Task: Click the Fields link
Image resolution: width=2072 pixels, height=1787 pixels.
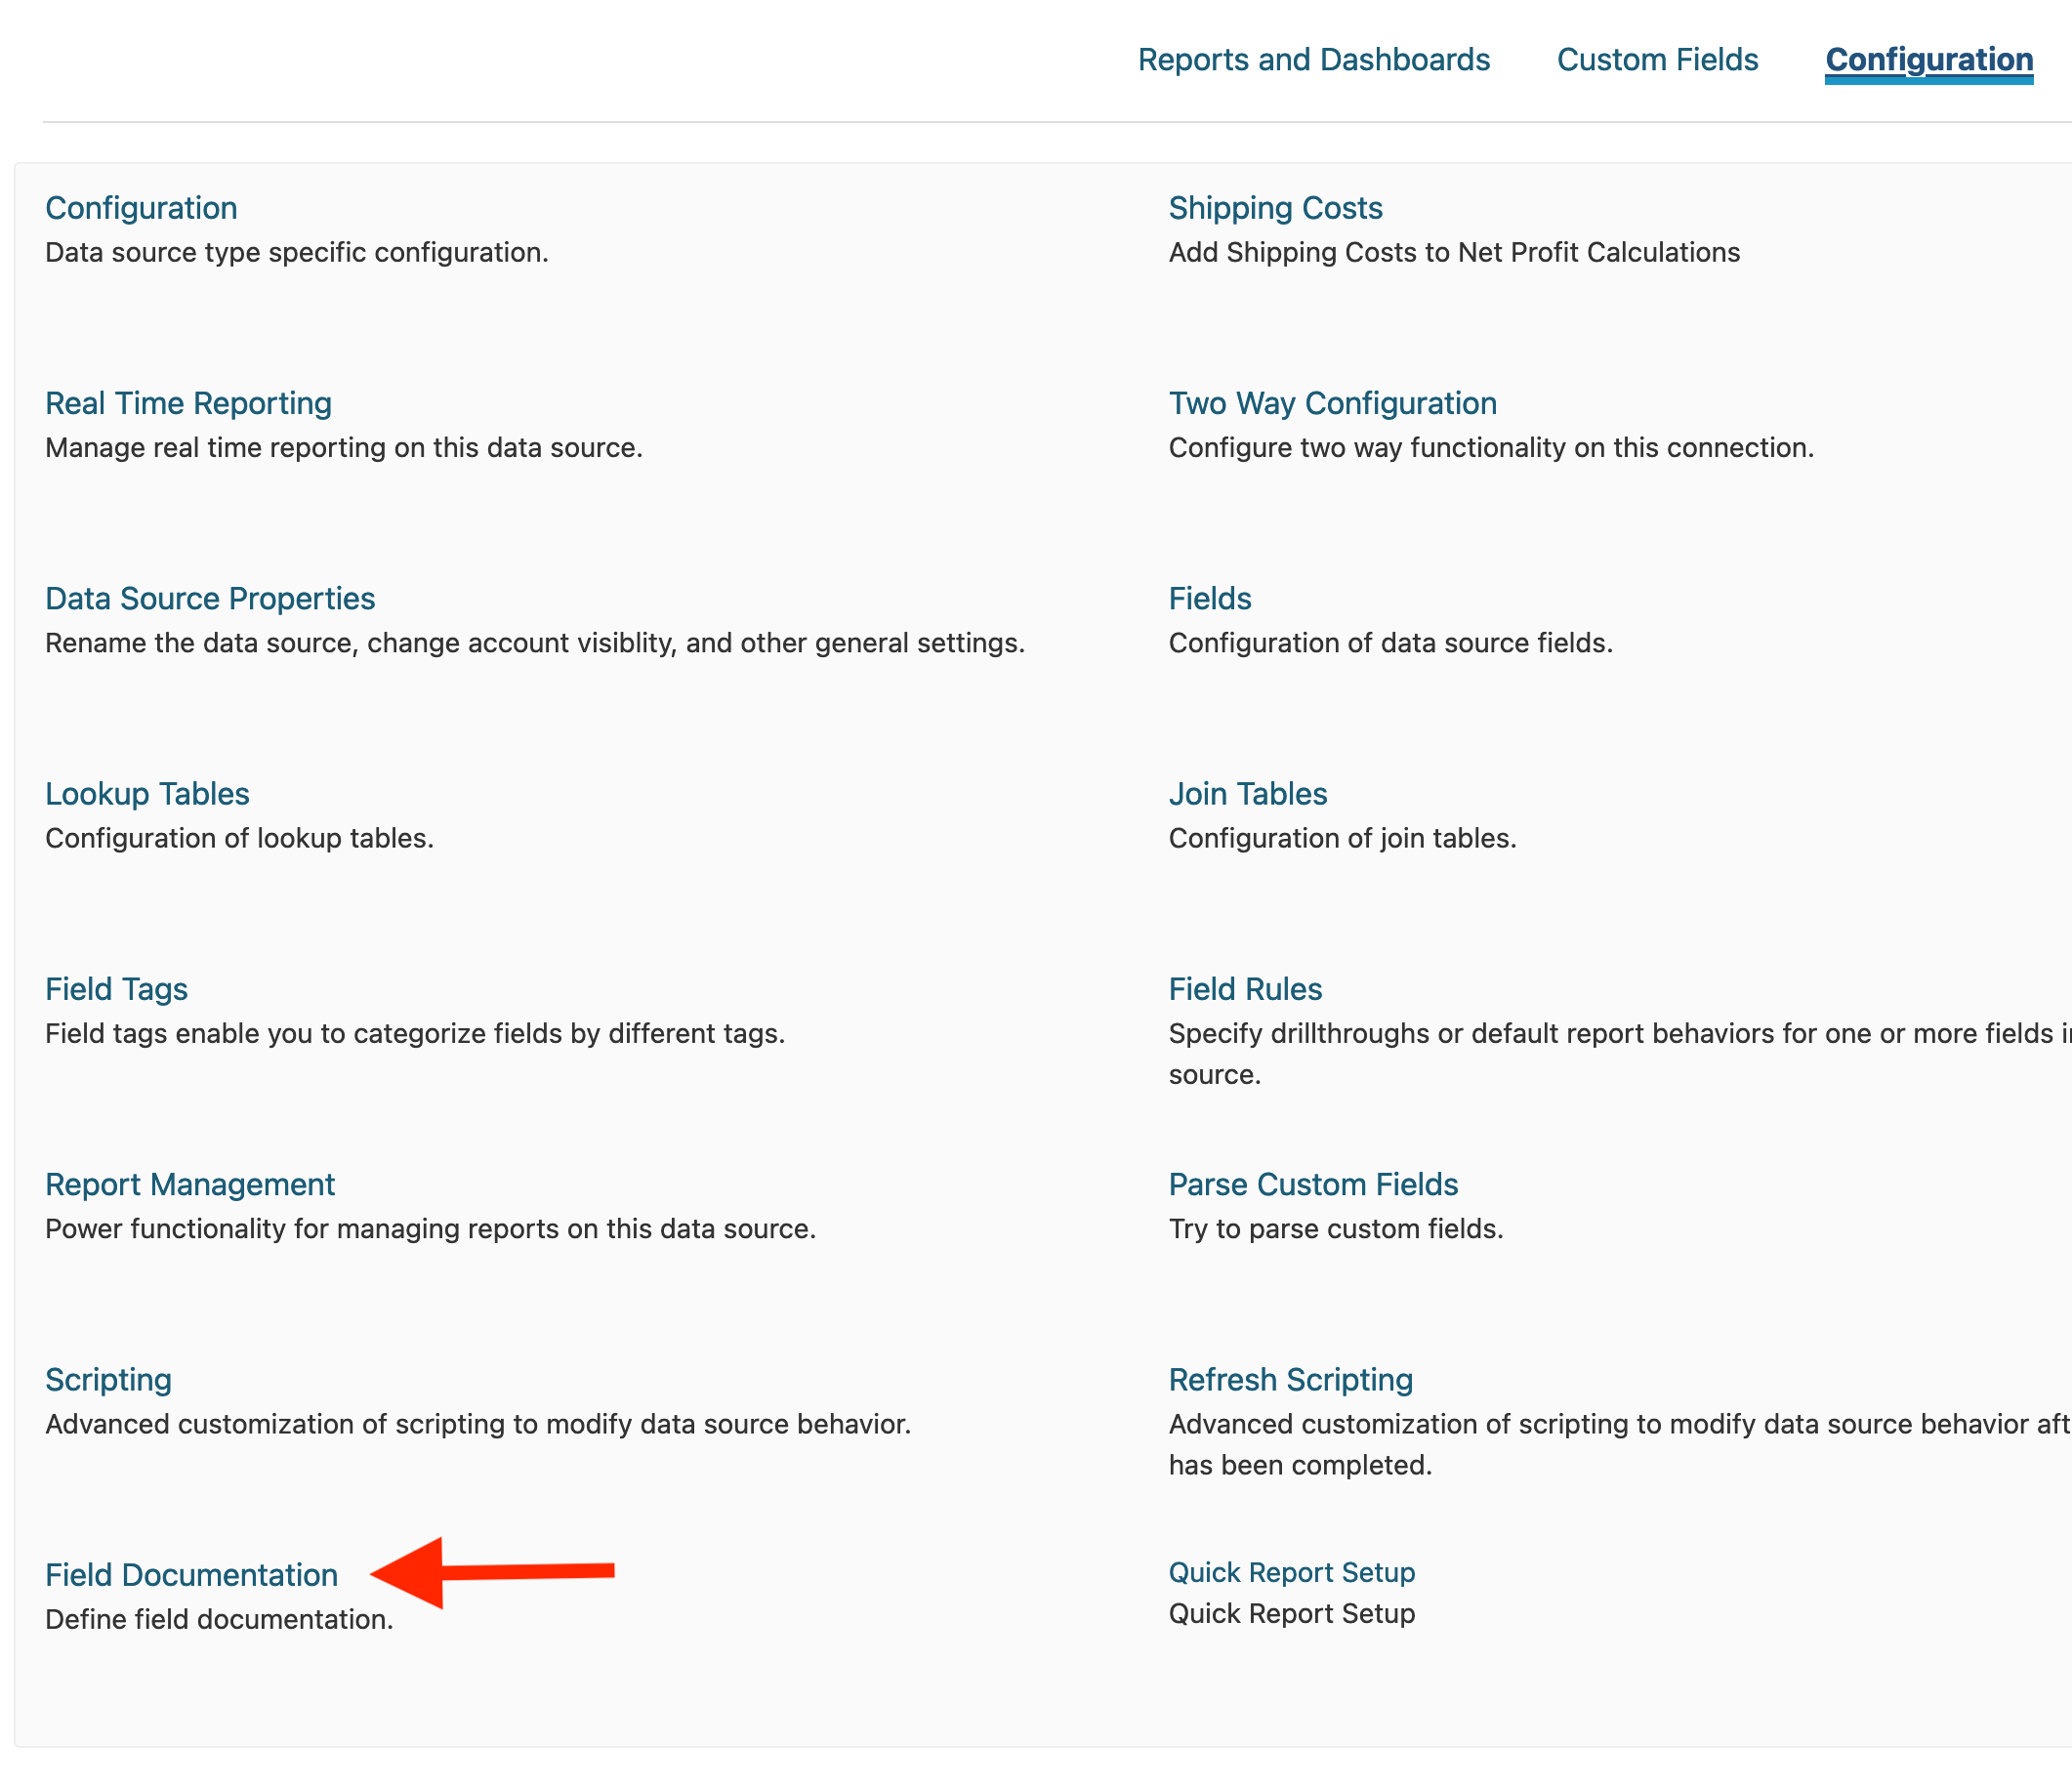Action: click(1210, 598)
